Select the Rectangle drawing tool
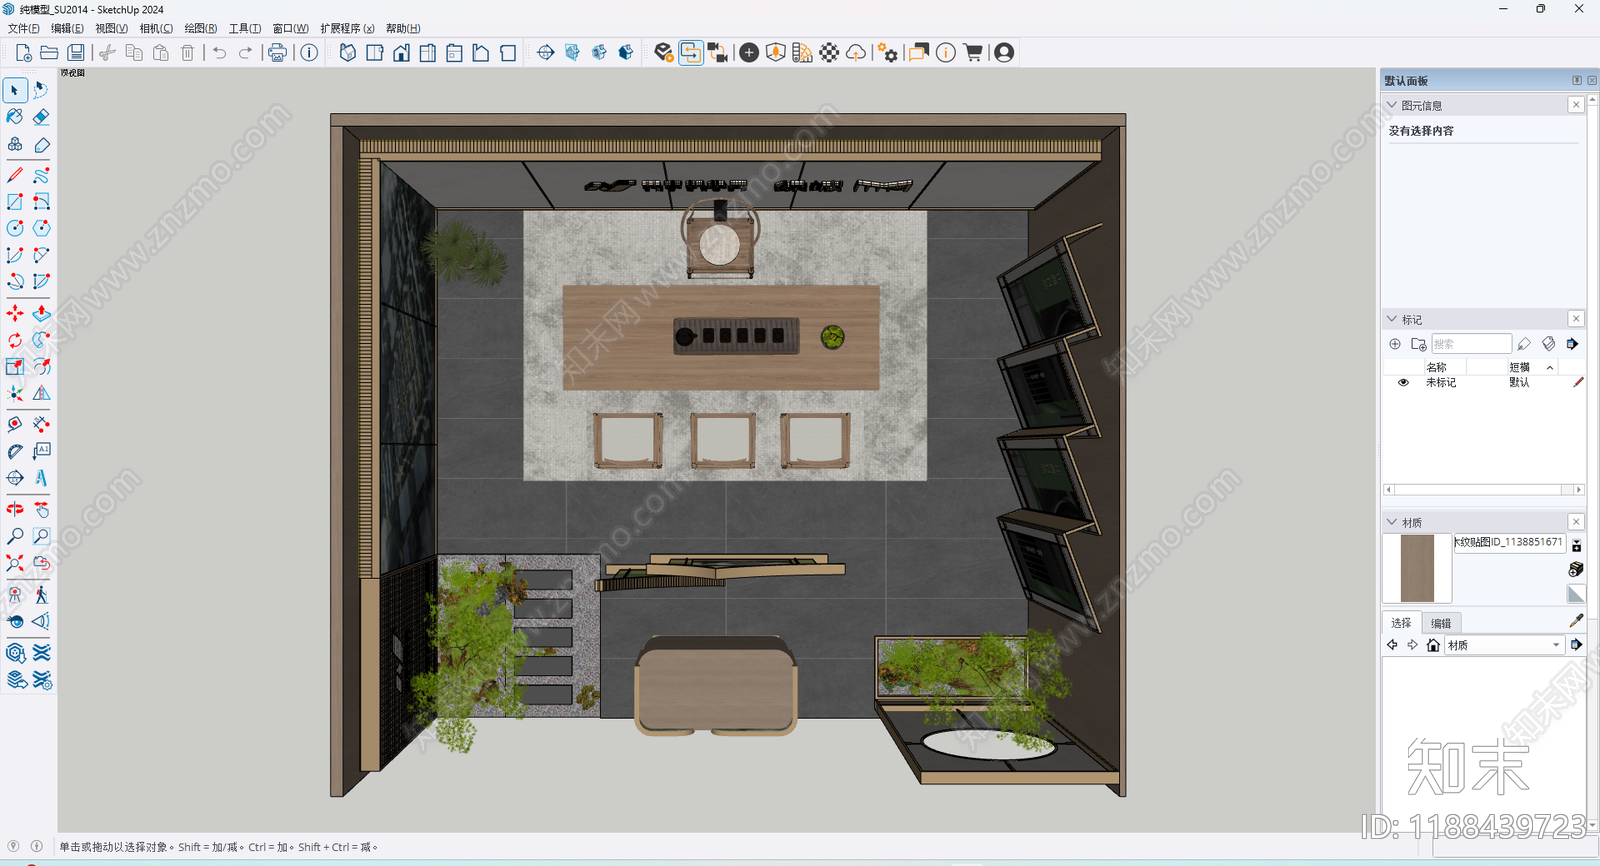Image resolution: width=1600 pixels, height=866 pixels. pos(15,202)
